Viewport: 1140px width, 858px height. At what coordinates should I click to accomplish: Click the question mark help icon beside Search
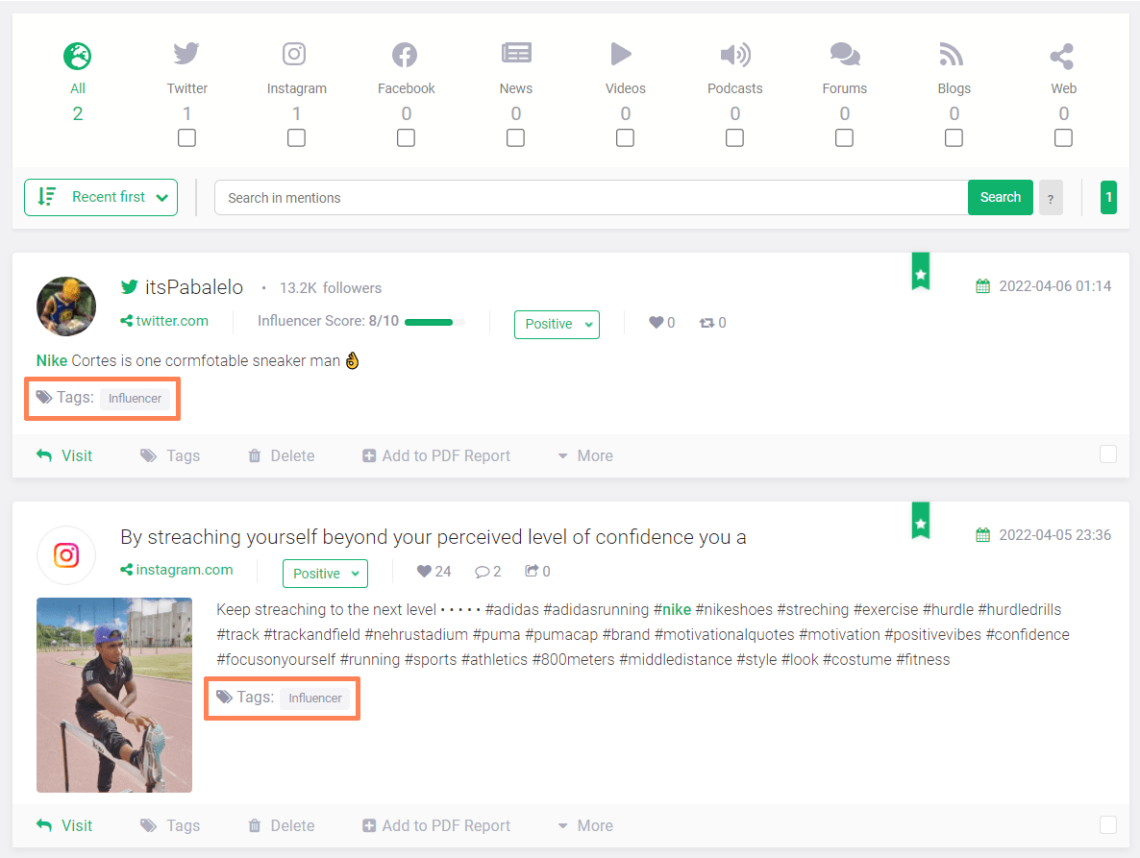pyautogui.click(x=1050, y=198)
